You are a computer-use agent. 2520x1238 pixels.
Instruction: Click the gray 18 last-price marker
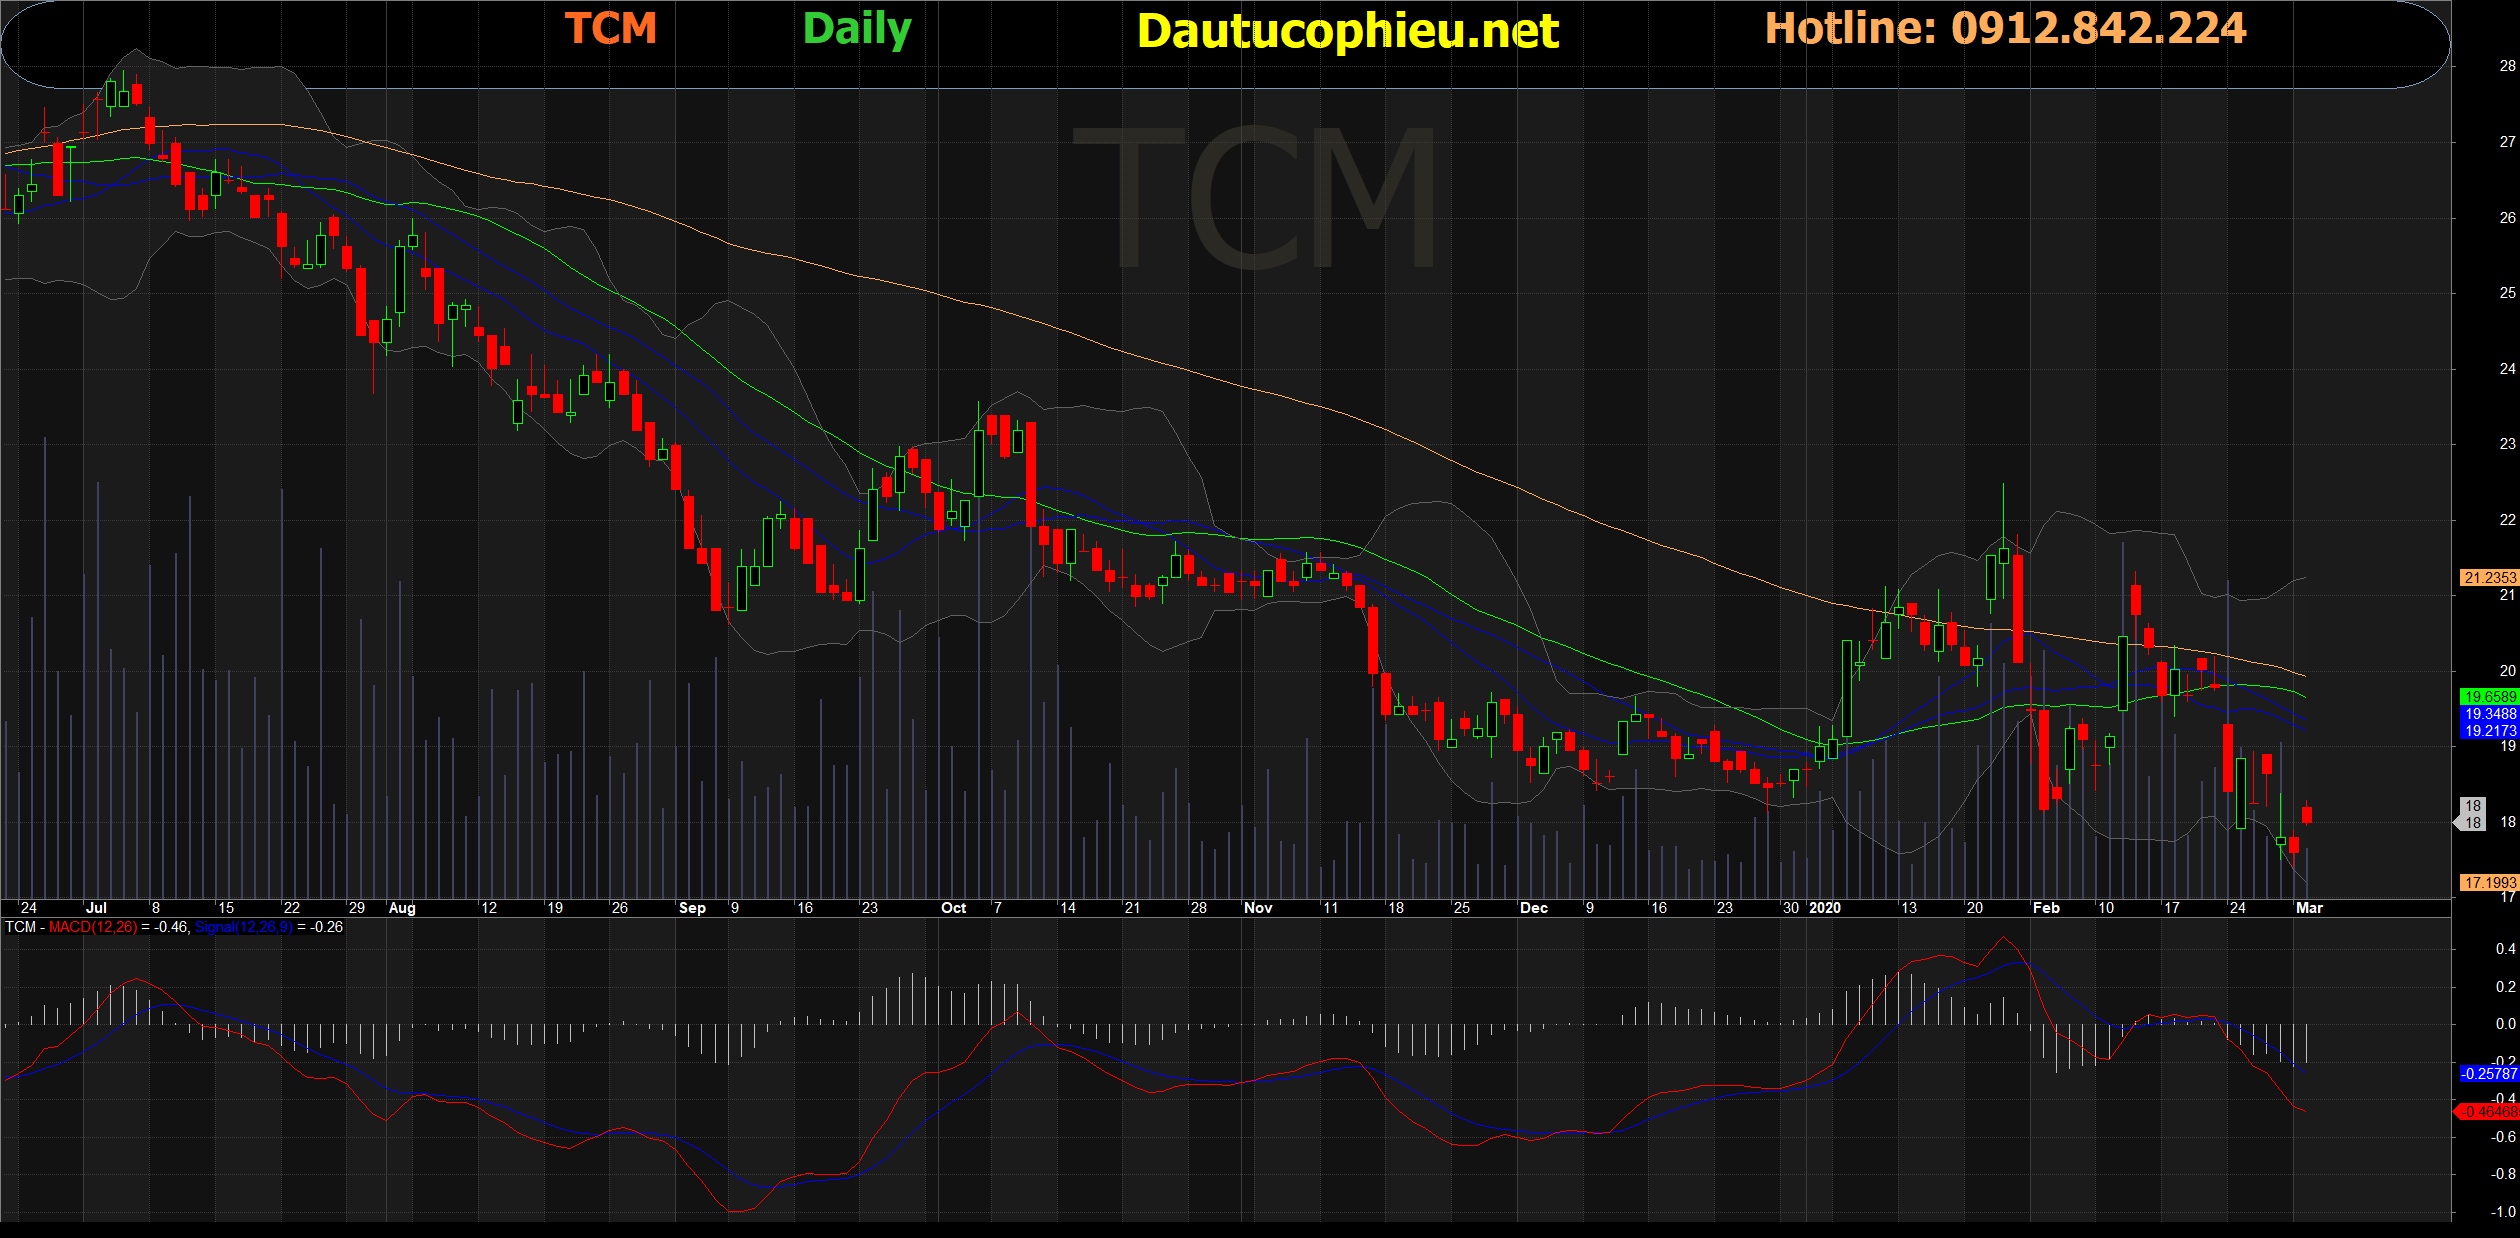click(2473, 814)
